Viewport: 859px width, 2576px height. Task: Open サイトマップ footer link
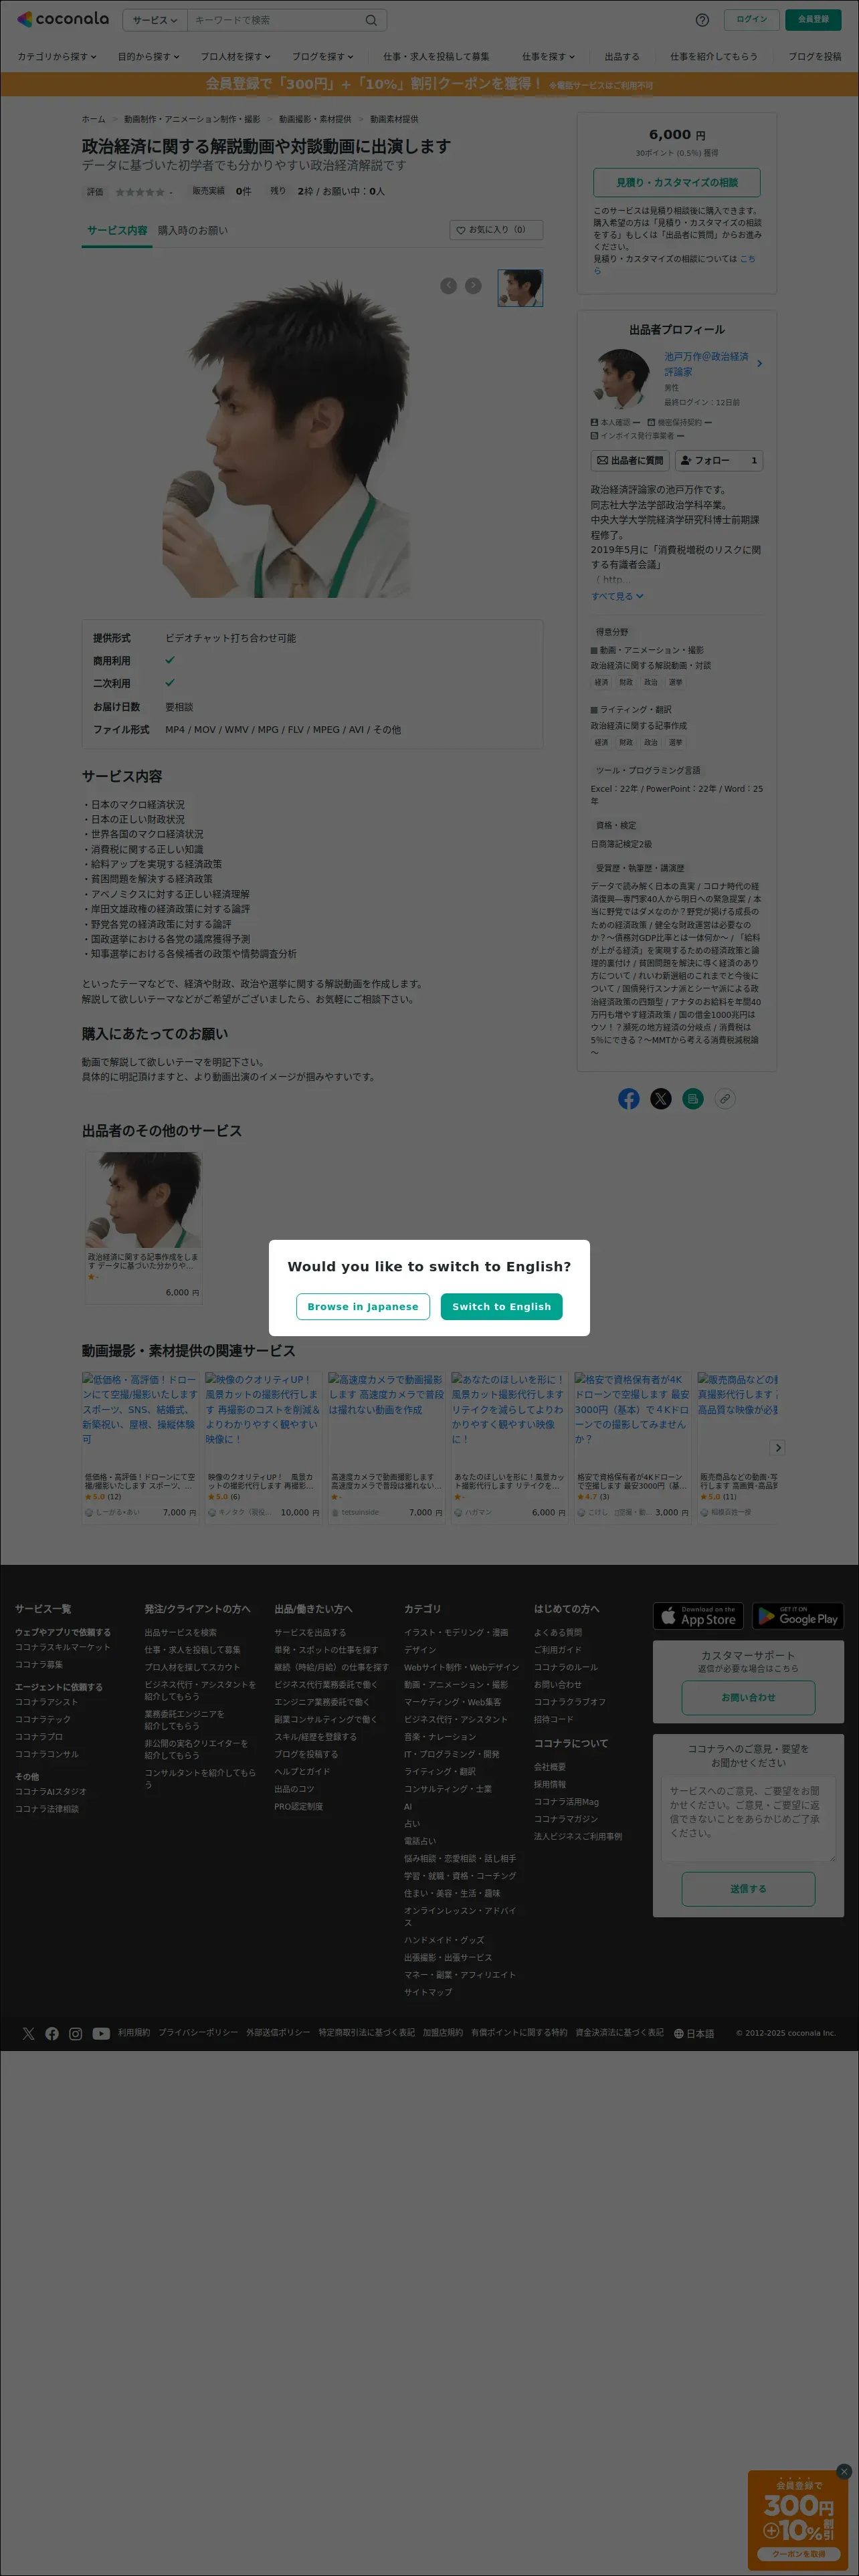(x=428, y=1992)
